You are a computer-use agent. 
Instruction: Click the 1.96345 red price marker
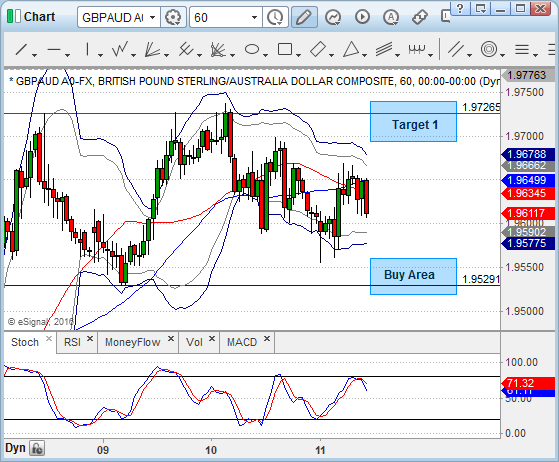click(x=528, y=194)
